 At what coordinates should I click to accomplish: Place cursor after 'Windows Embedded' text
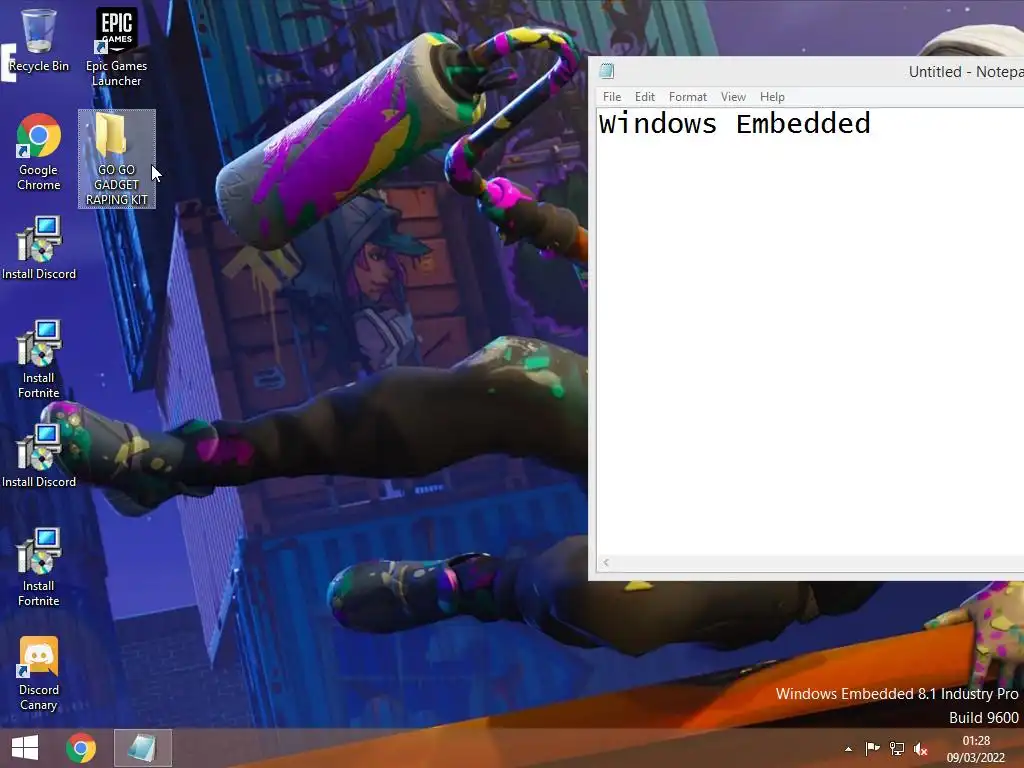click(872, 123)
